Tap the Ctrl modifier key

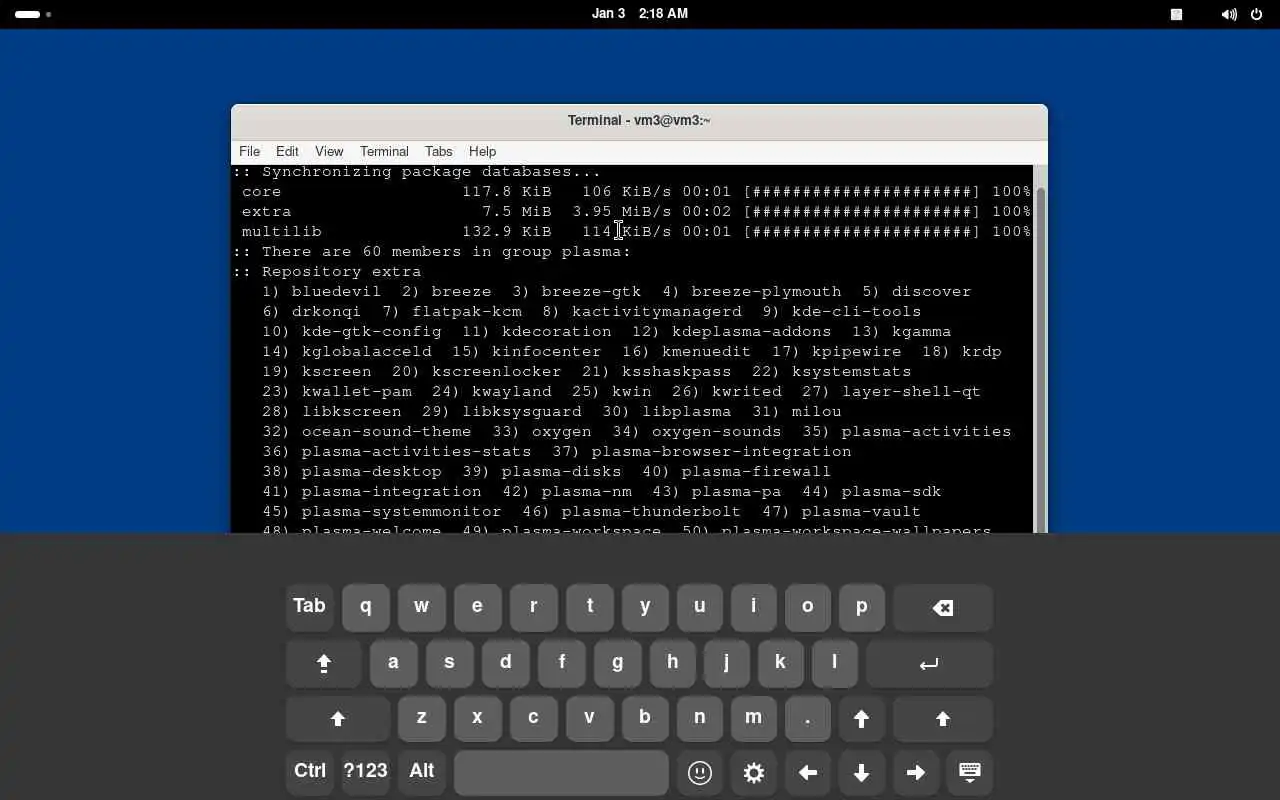click(x=310, y=773)
